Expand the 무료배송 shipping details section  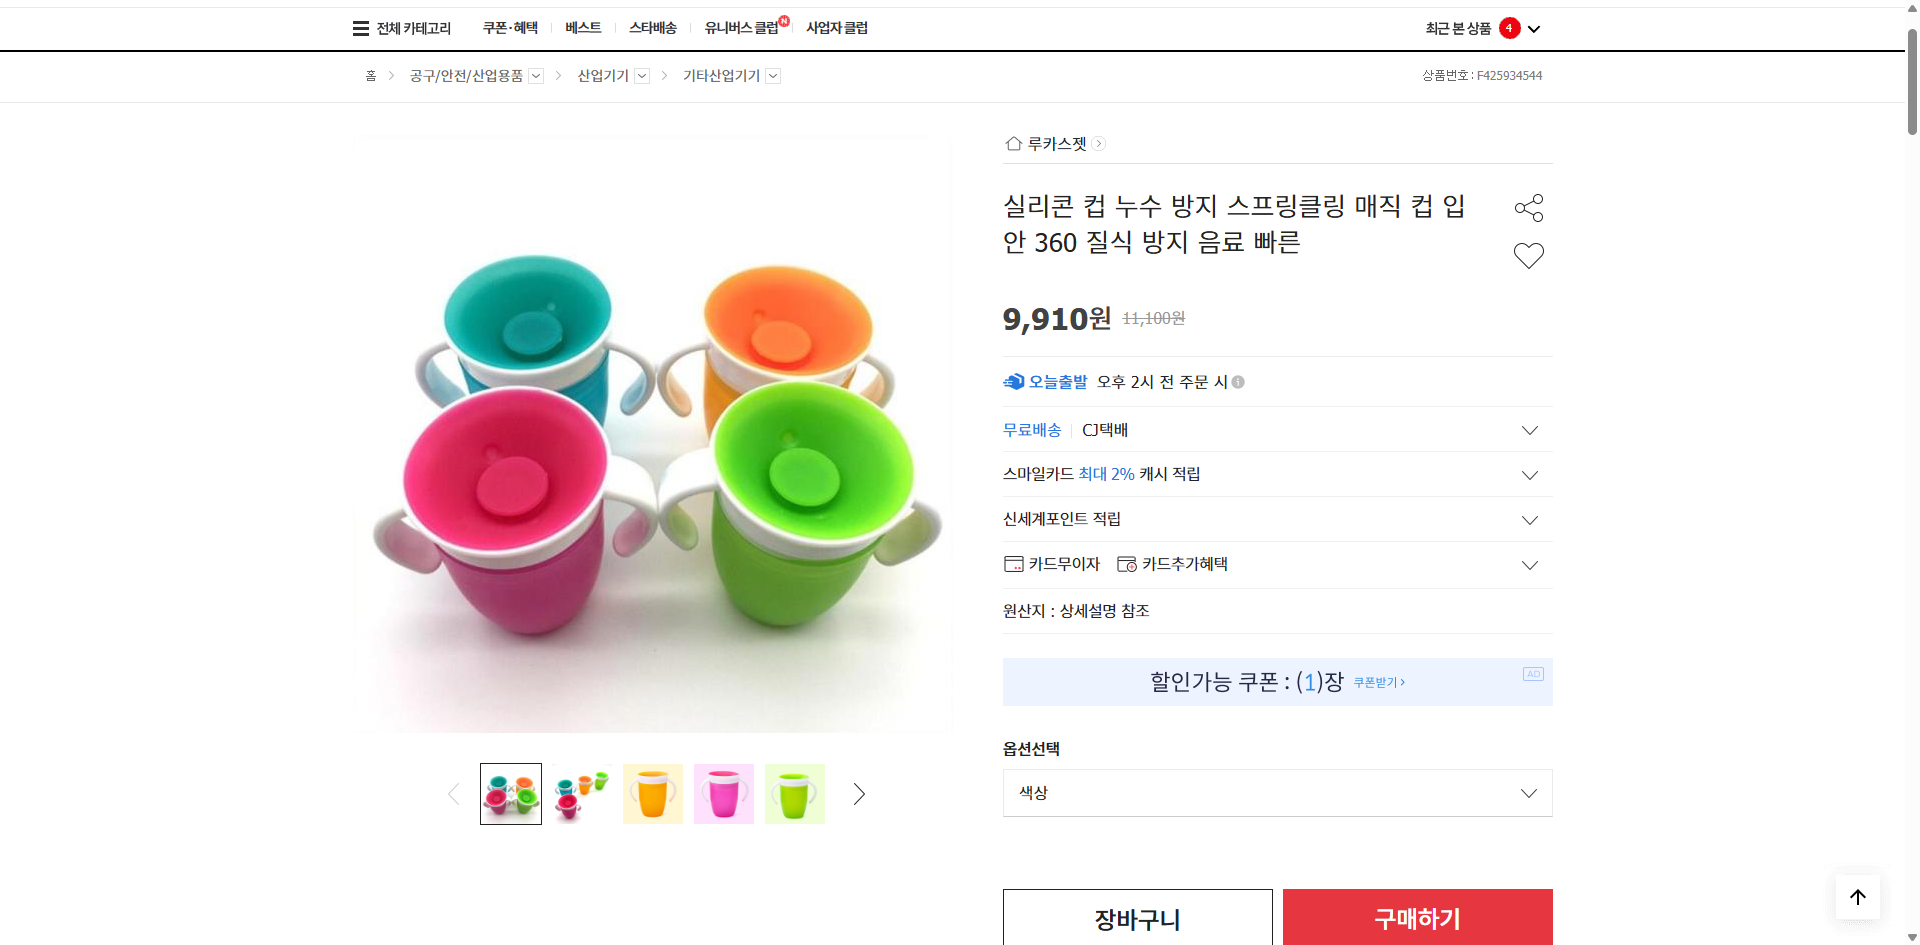tap(1529, 430)
